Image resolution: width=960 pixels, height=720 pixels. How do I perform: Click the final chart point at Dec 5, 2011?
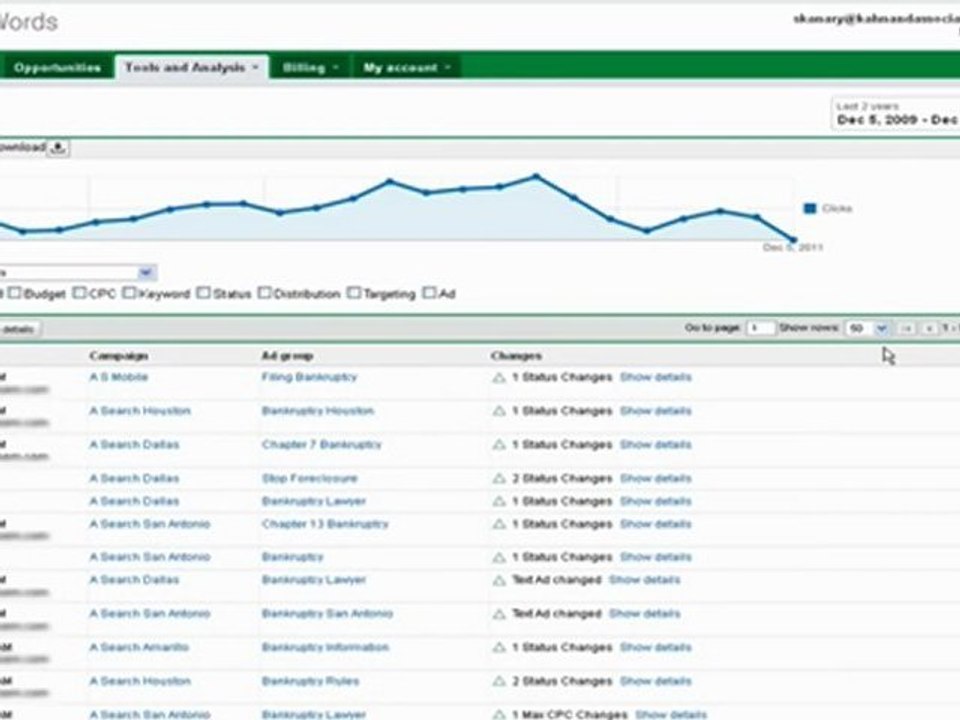(794, 240)
